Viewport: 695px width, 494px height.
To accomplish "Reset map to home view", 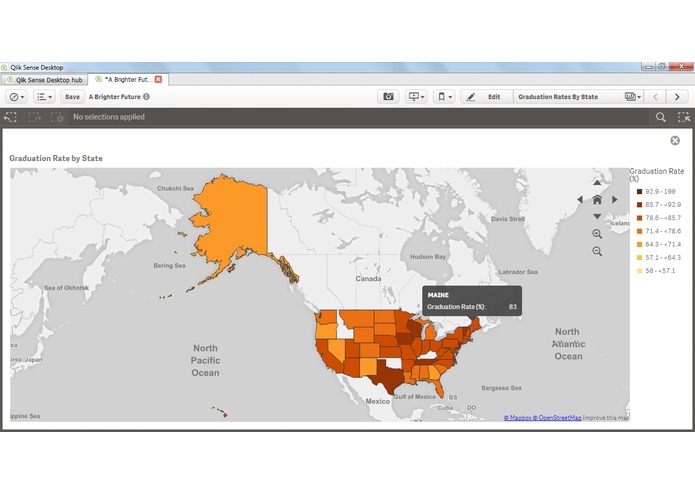I will click(x=597, y=199).
